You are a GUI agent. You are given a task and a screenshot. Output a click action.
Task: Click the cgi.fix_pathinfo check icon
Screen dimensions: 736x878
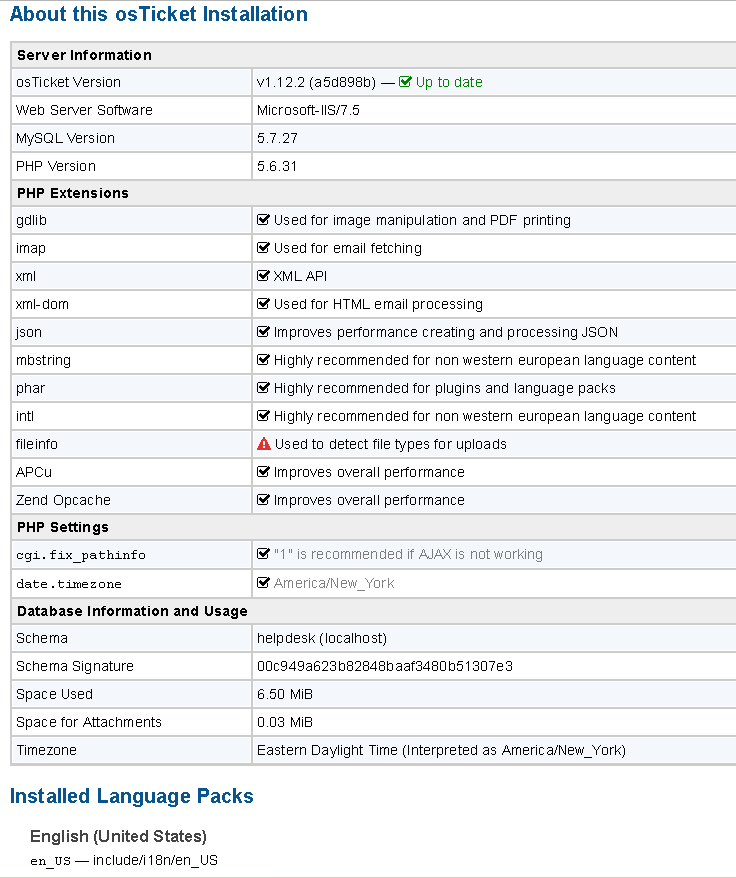[x=263, y=554]
